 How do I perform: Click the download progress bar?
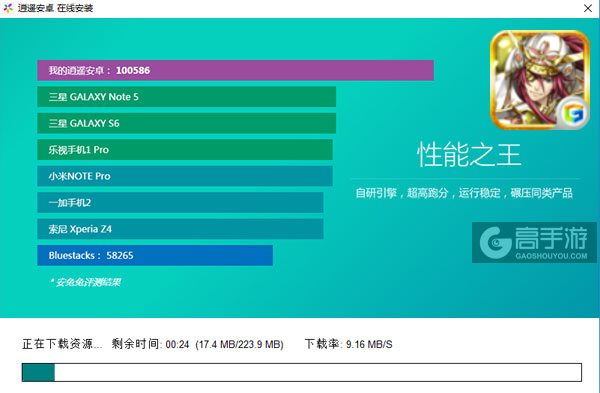pos(302,372)
